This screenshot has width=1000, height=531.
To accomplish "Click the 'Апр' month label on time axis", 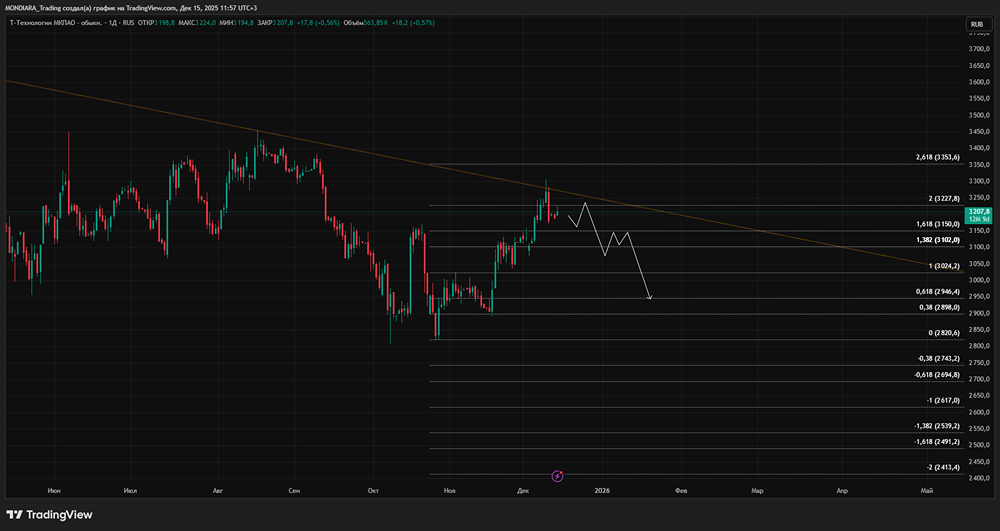I will click(842, 491).
